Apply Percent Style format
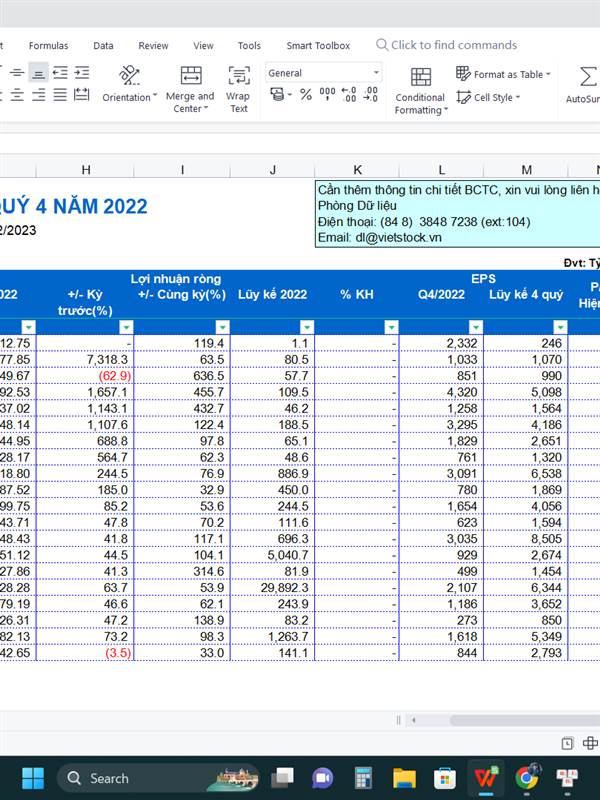 click(x=306, y=94)
